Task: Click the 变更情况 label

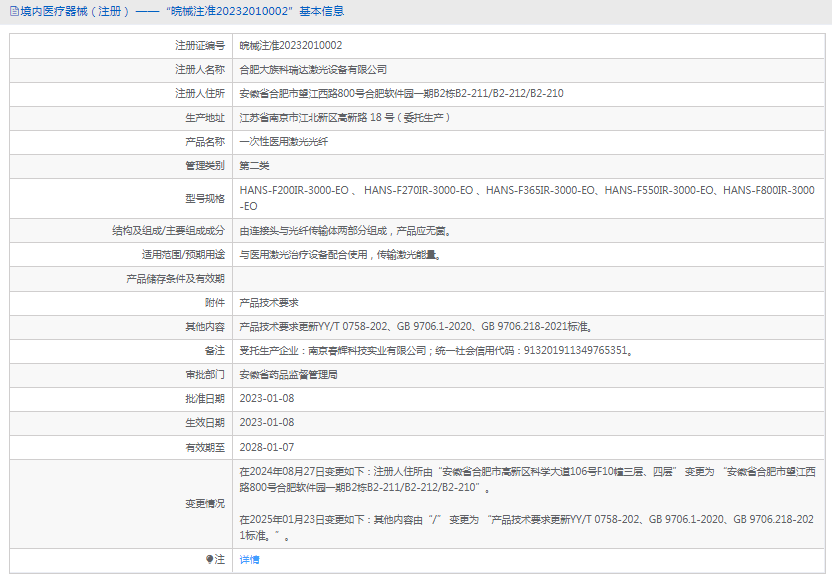Action: 205,503
